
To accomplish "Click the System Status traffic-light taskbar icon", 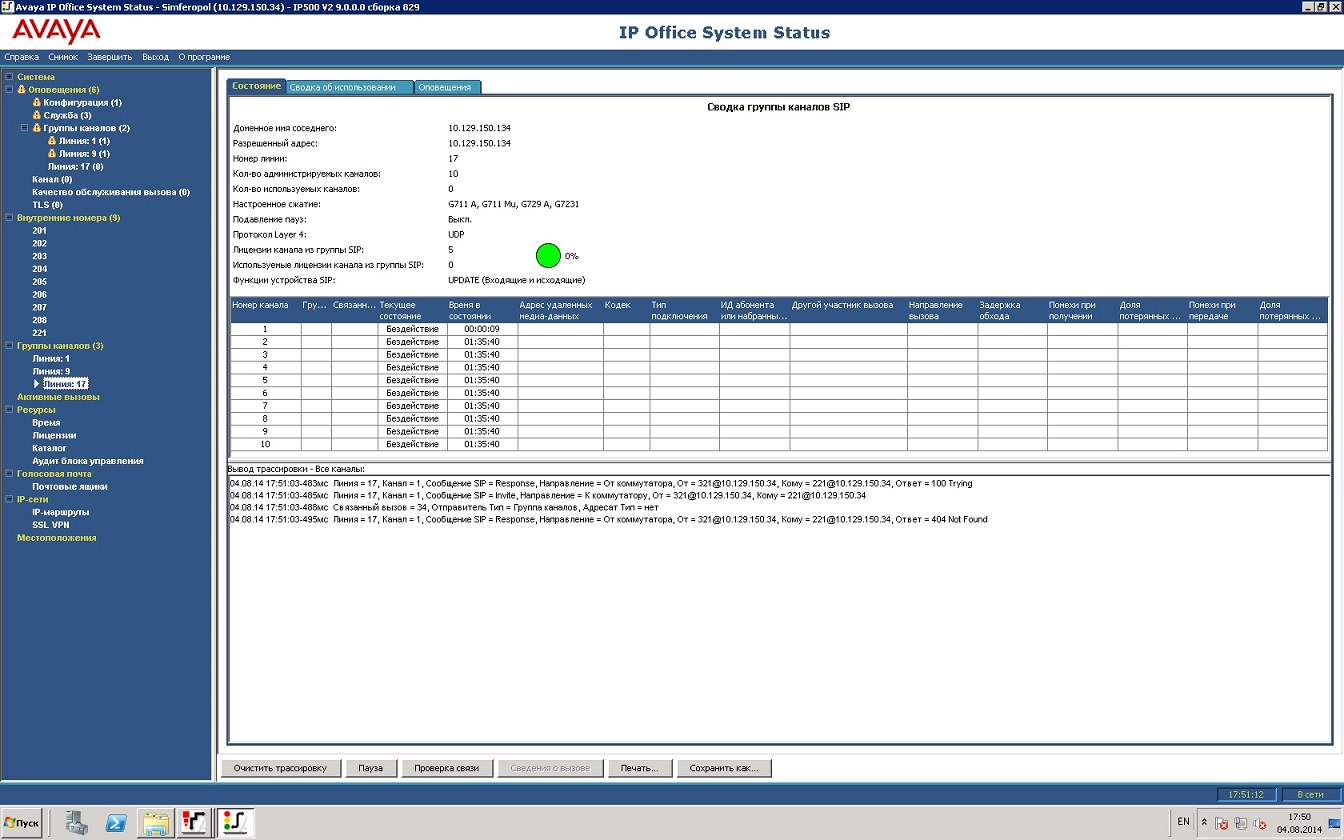I will pyautogui.click(x=235, y=822).
